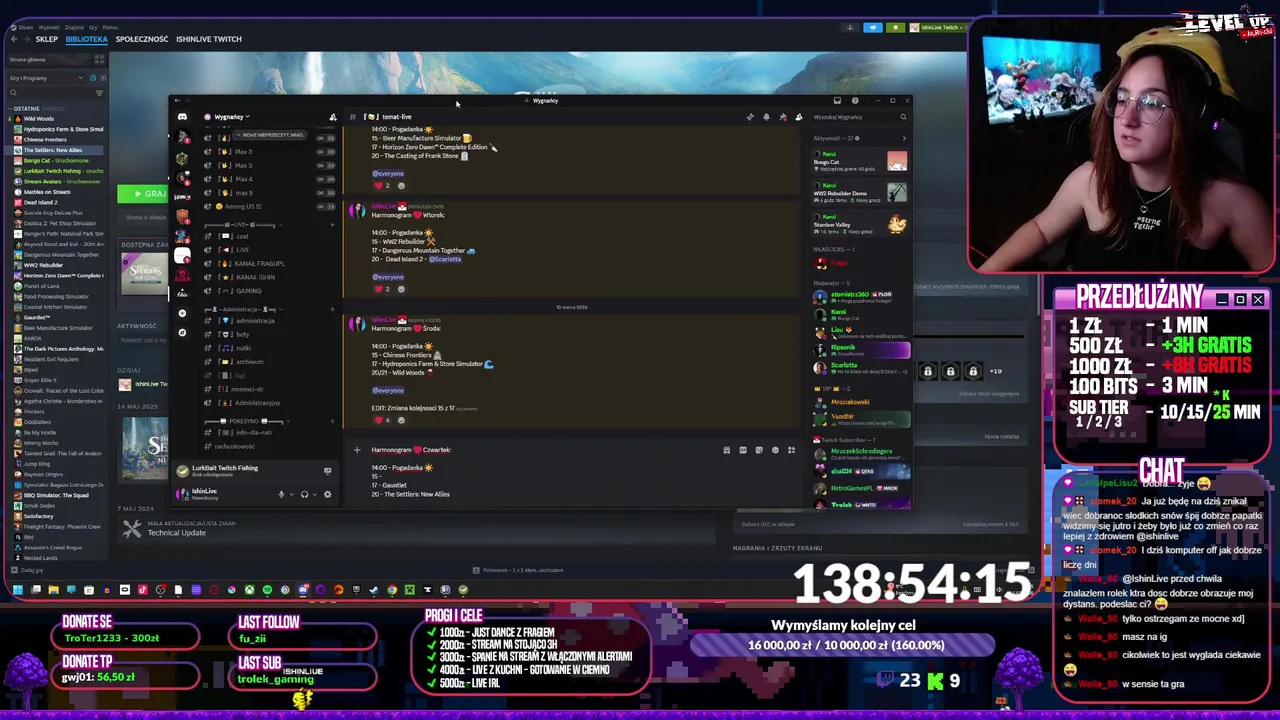1280x720 pixels.
Task: Open Steam BIBLIOTEKA tab
Action: coord(86,39)
